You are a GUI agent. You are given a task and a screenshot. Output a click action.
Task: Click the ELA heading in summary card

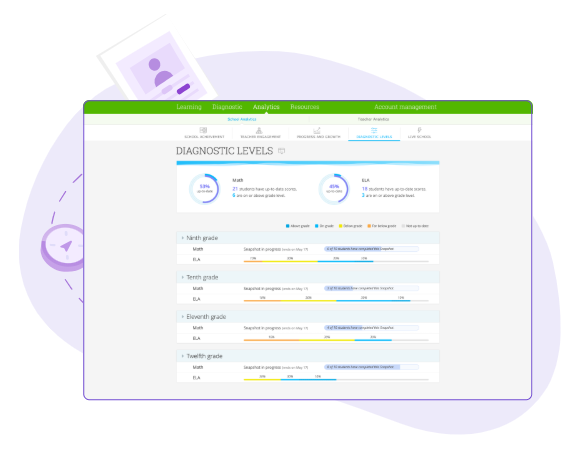(x=366, y=180)
